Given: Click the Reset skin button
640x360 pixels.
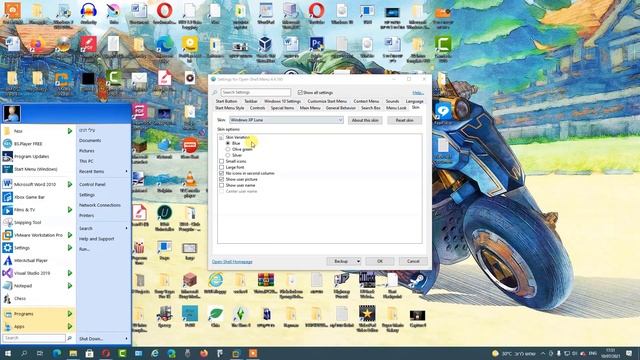Looking at the screenshot, I should 404,120.
